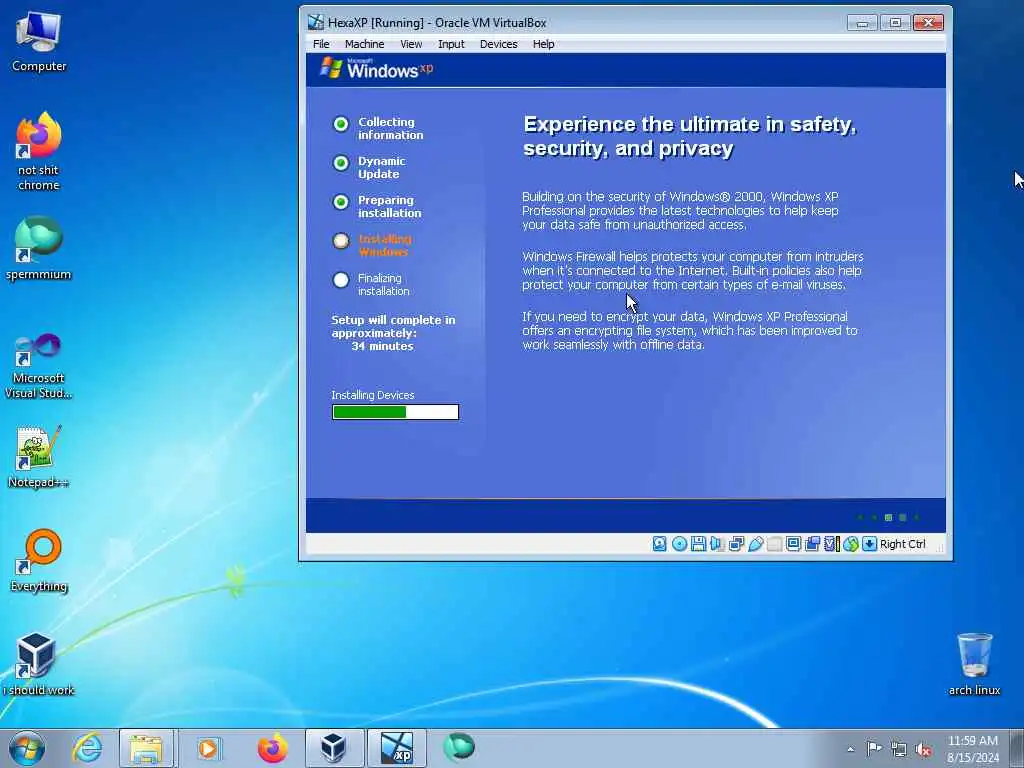Click the Show desktop strip at taskbar end

point(1019,748)
